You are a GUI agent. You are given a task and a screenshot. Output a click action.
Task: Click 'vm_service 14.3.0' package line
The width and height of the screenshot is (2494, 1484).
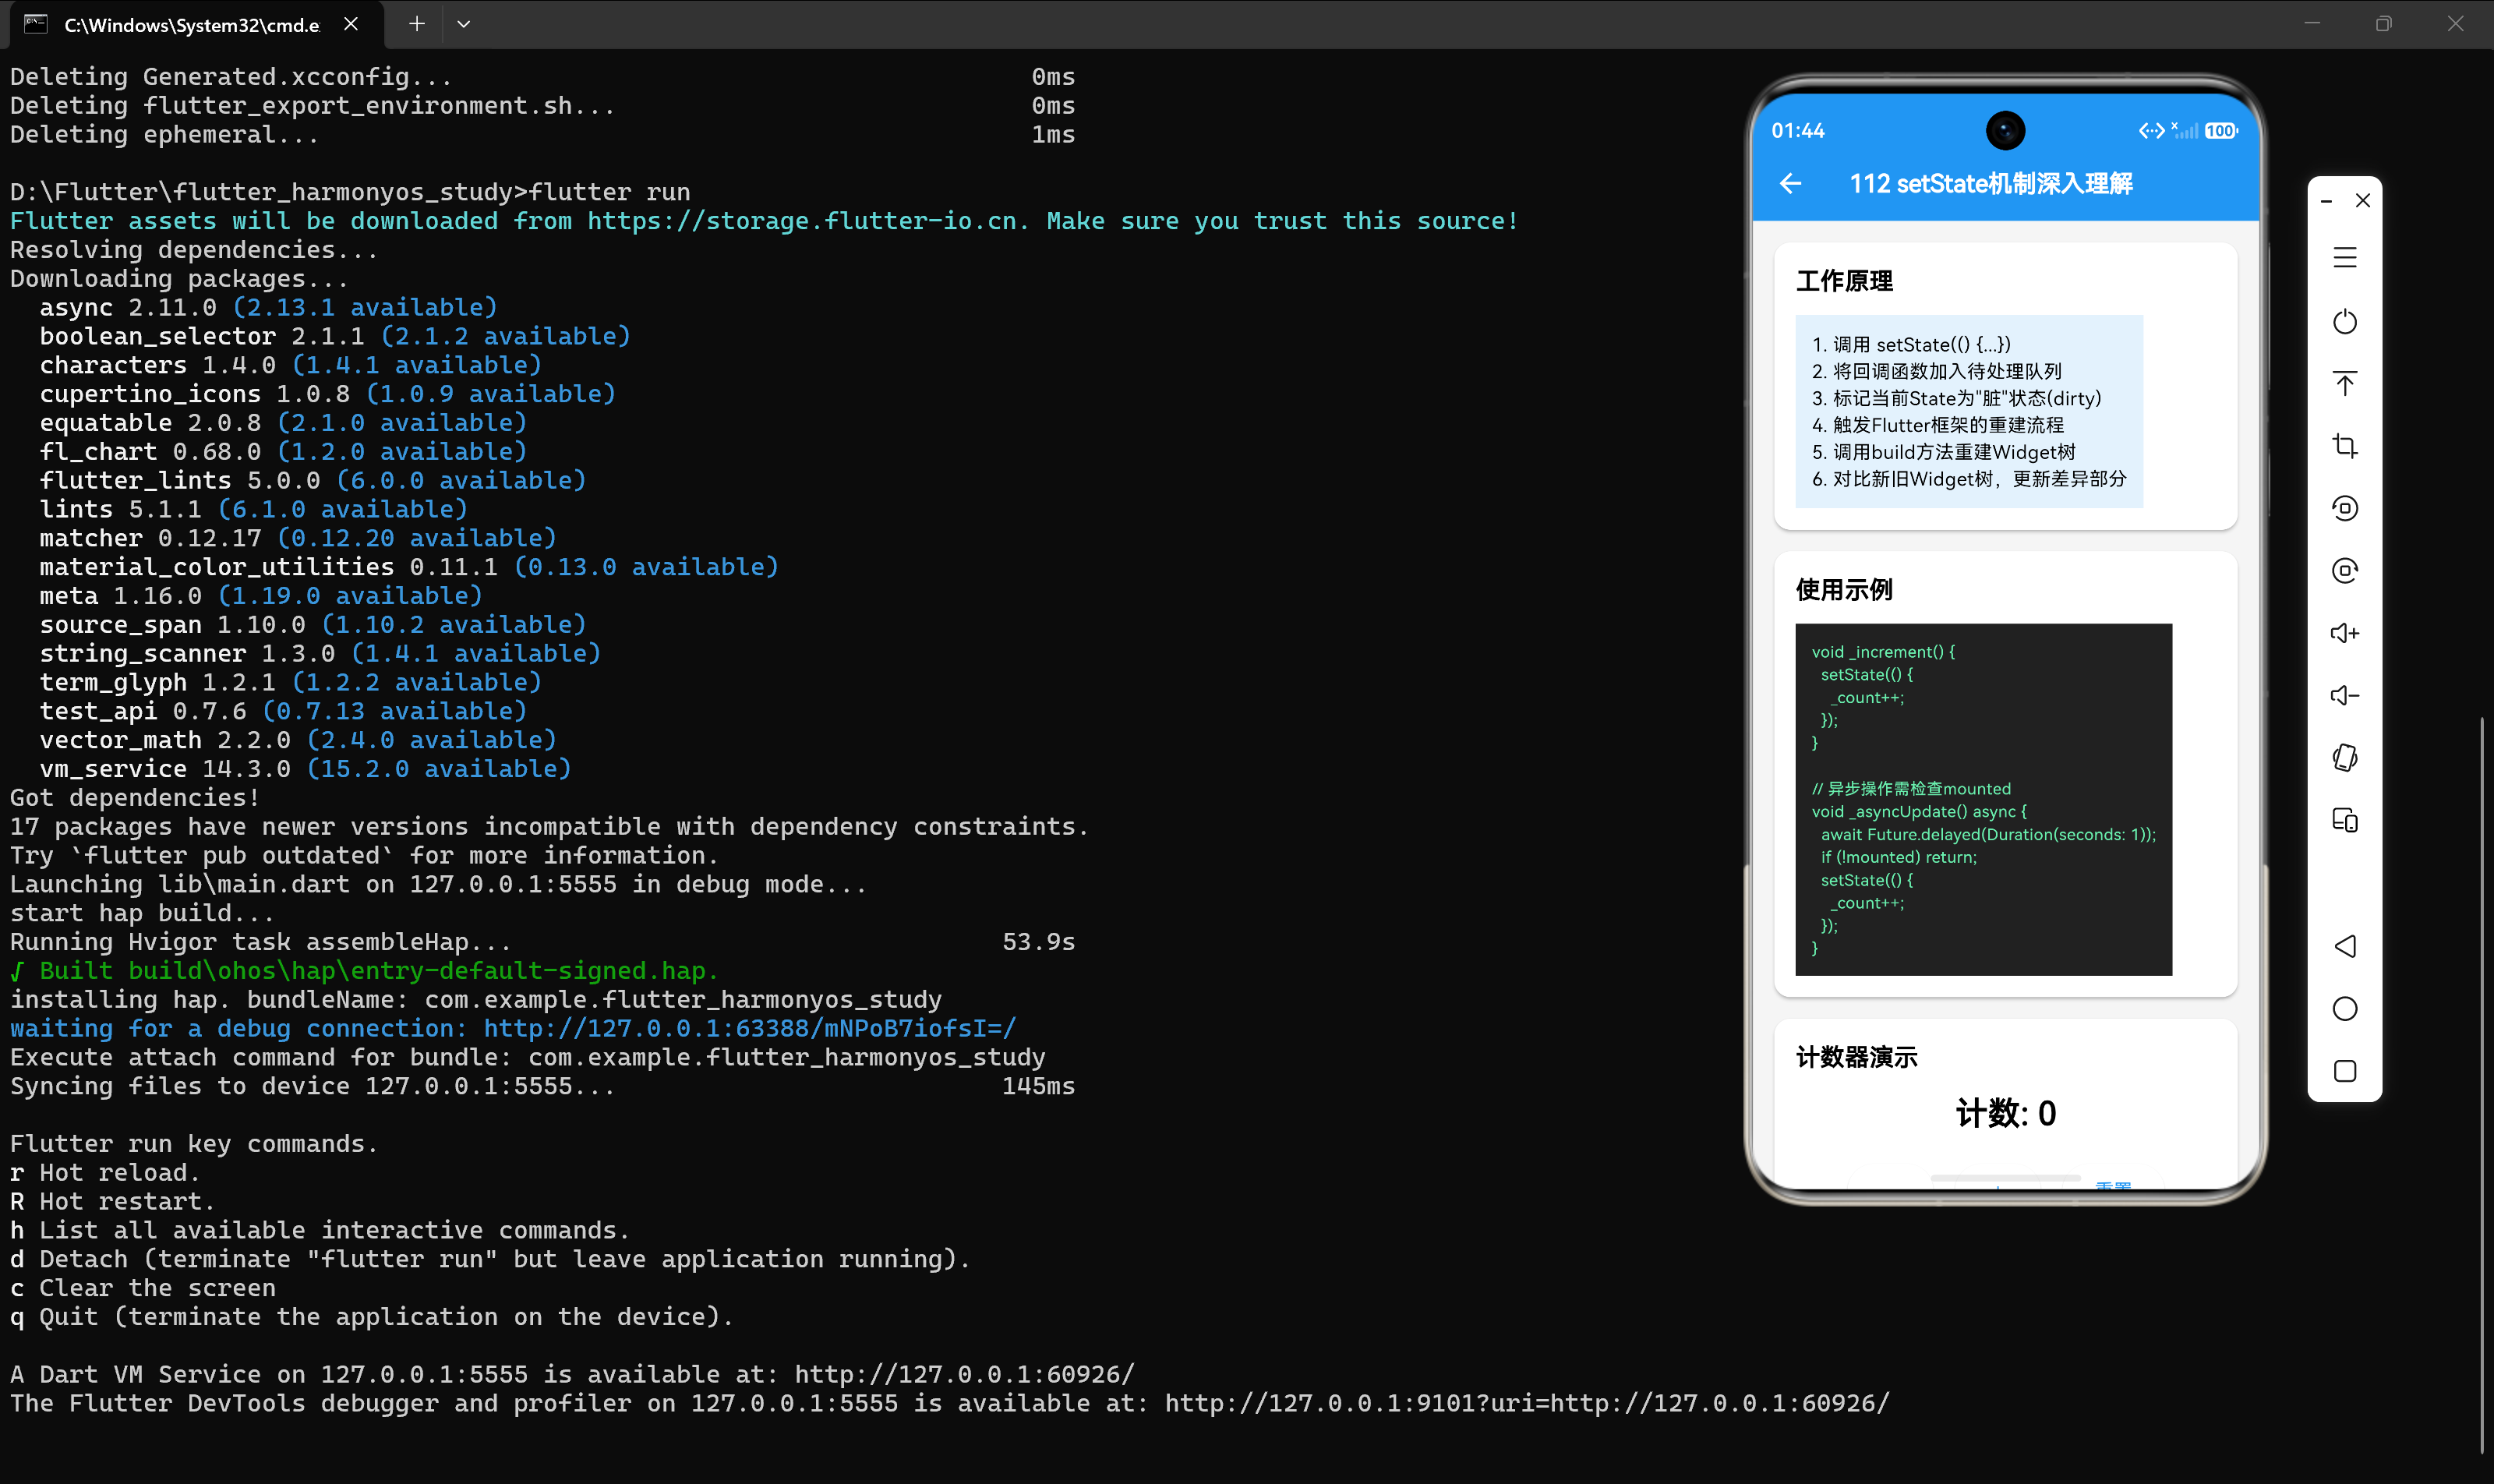point(305,769)
